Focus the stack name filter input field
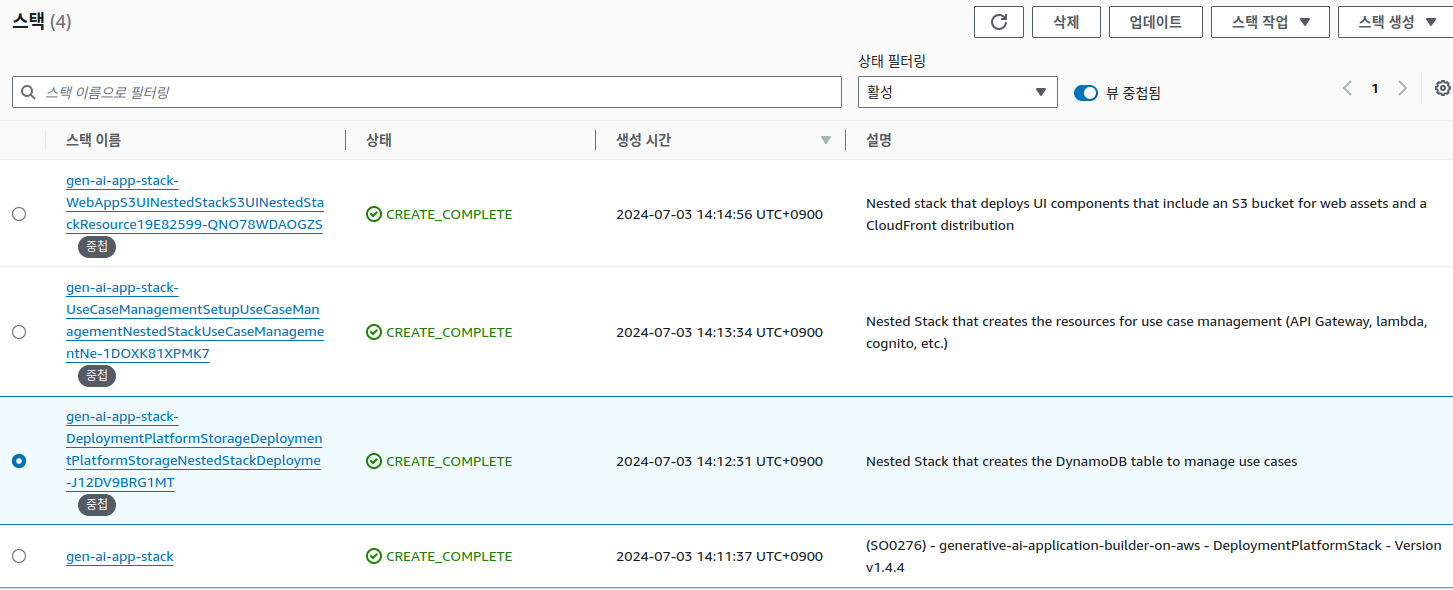Image resolution: width=1453 pixels, height=590 pixels. [x=440, y=92]
